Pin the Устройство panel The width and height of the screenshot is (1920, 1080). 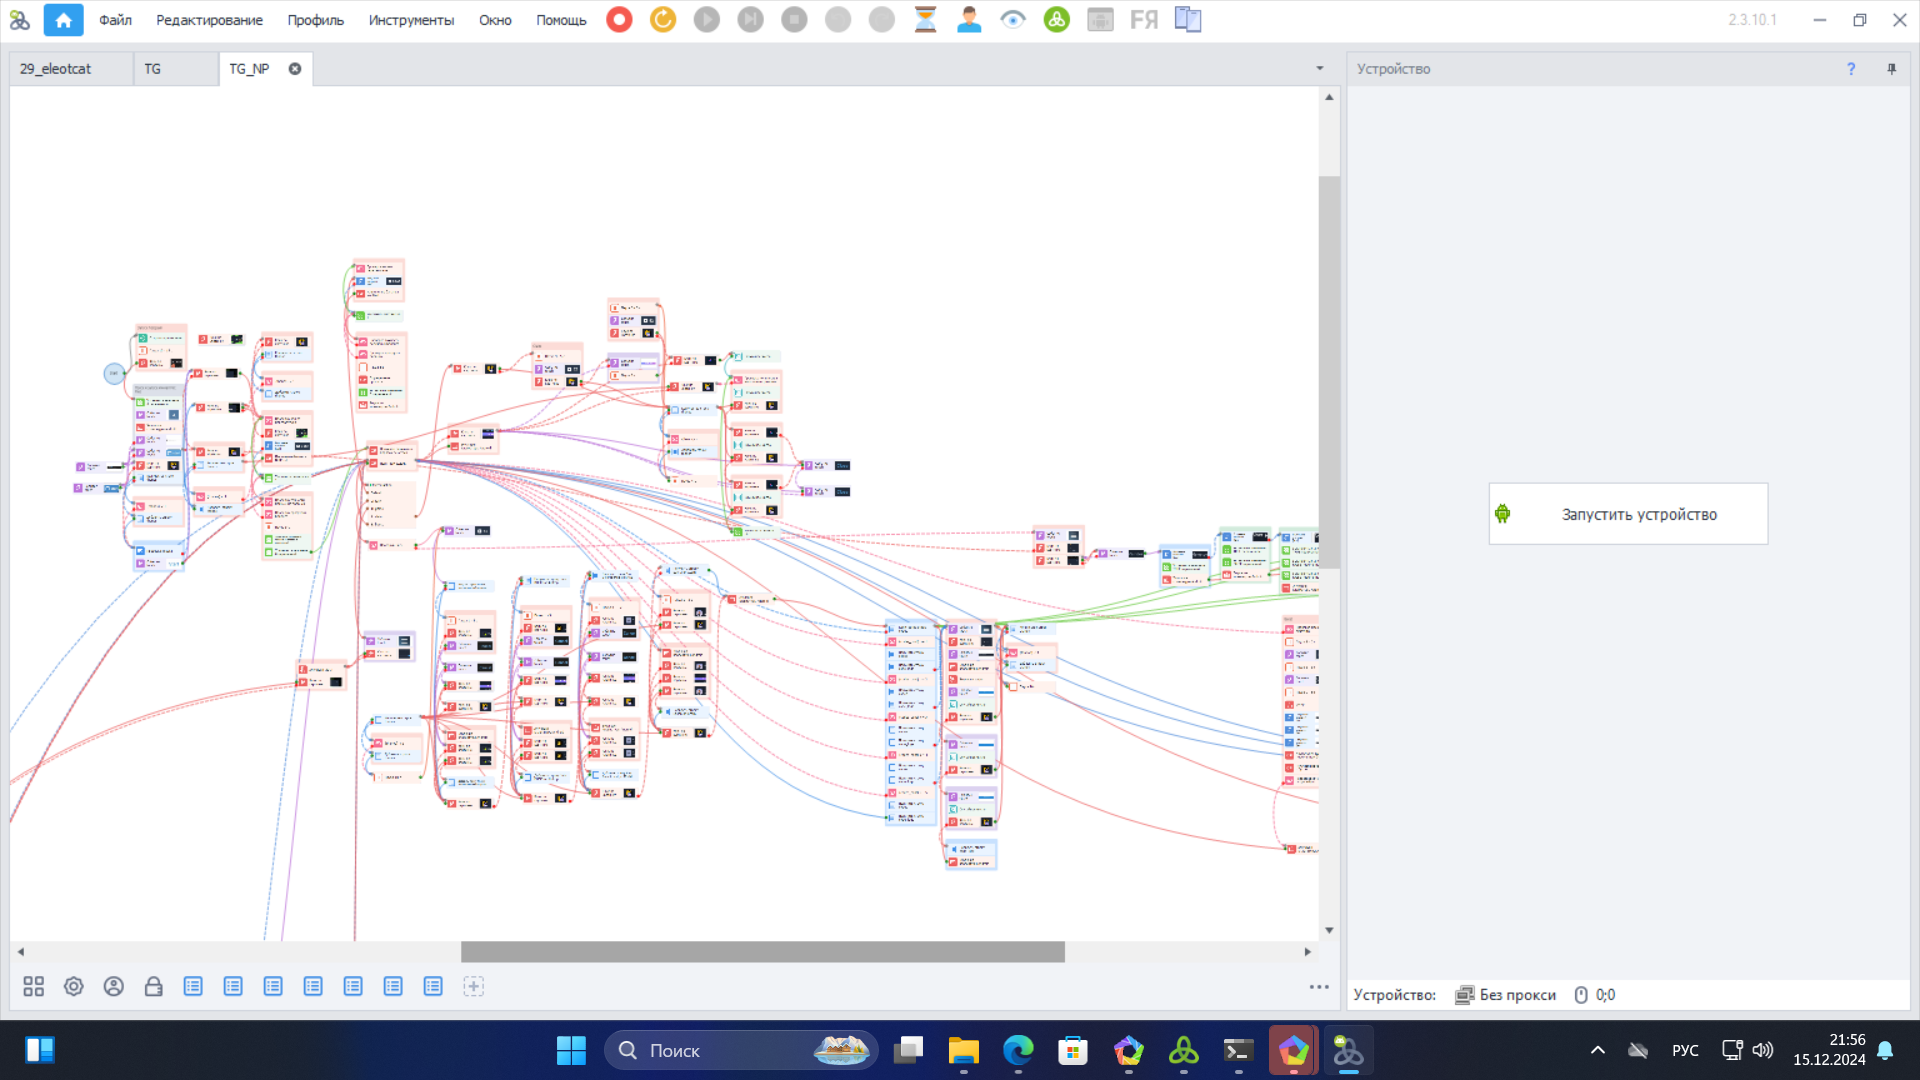[x=1892, y=69]
